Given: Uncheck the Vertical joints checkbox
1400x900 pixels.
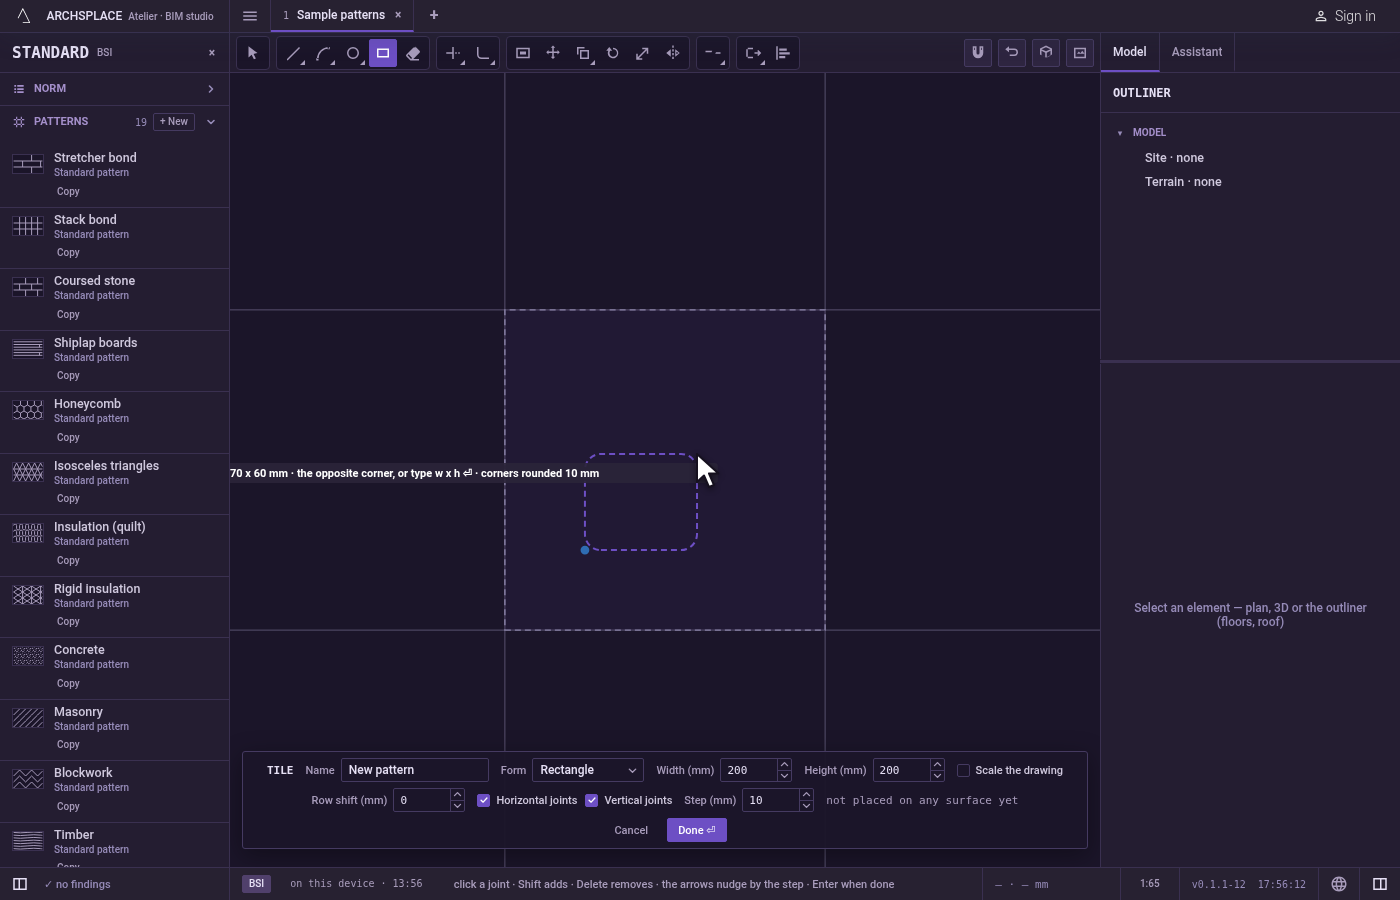Looking at the screenshot, I should pos(592,800).
